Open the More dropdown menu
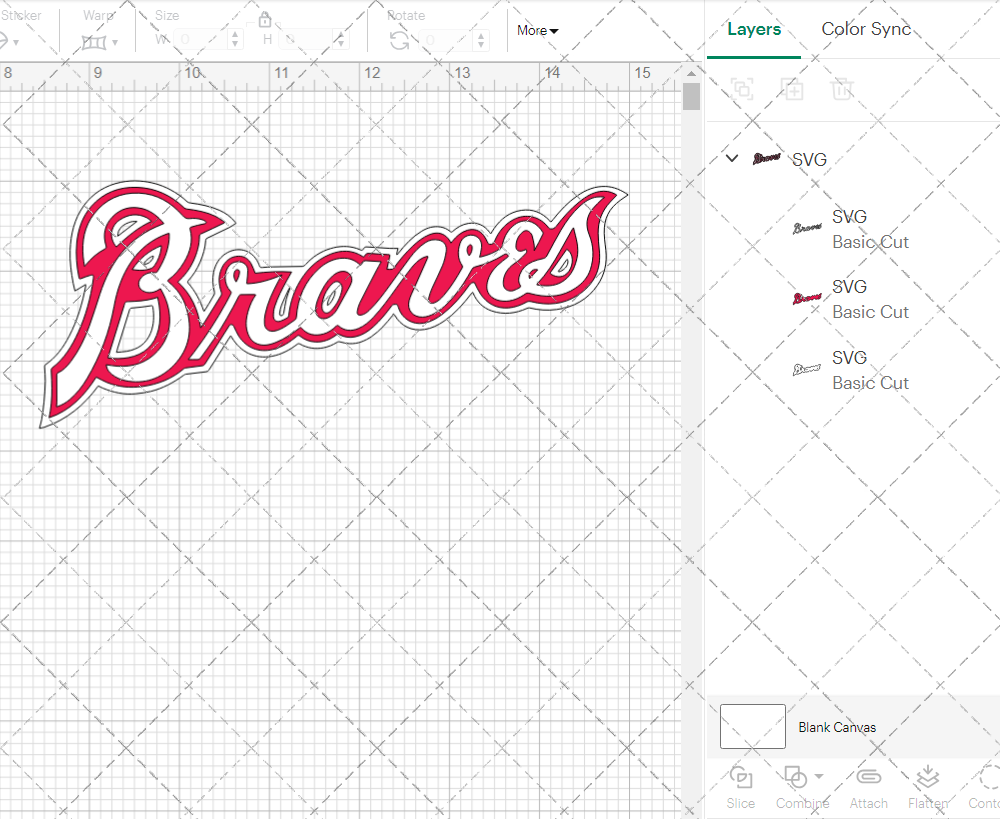 (x=537, y=30)
